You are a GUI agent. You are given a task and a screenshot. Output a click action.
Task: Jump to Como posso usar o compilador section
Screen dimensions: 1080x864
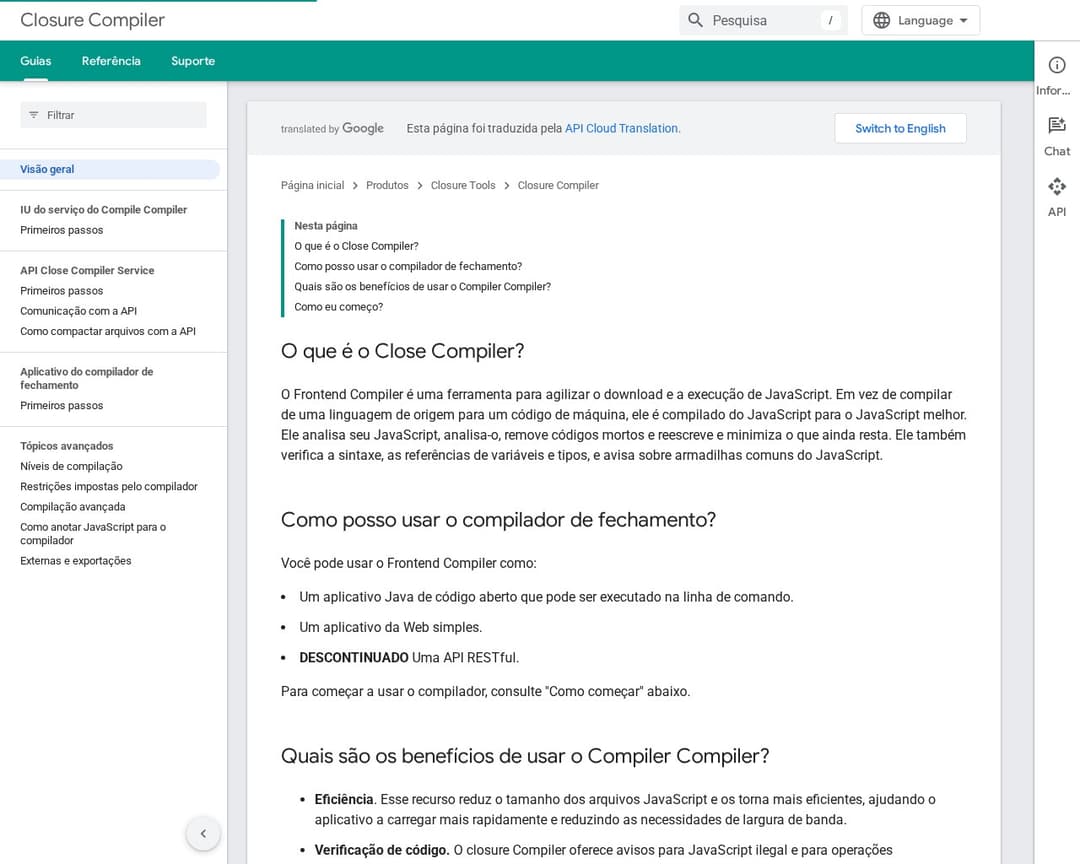408,266
